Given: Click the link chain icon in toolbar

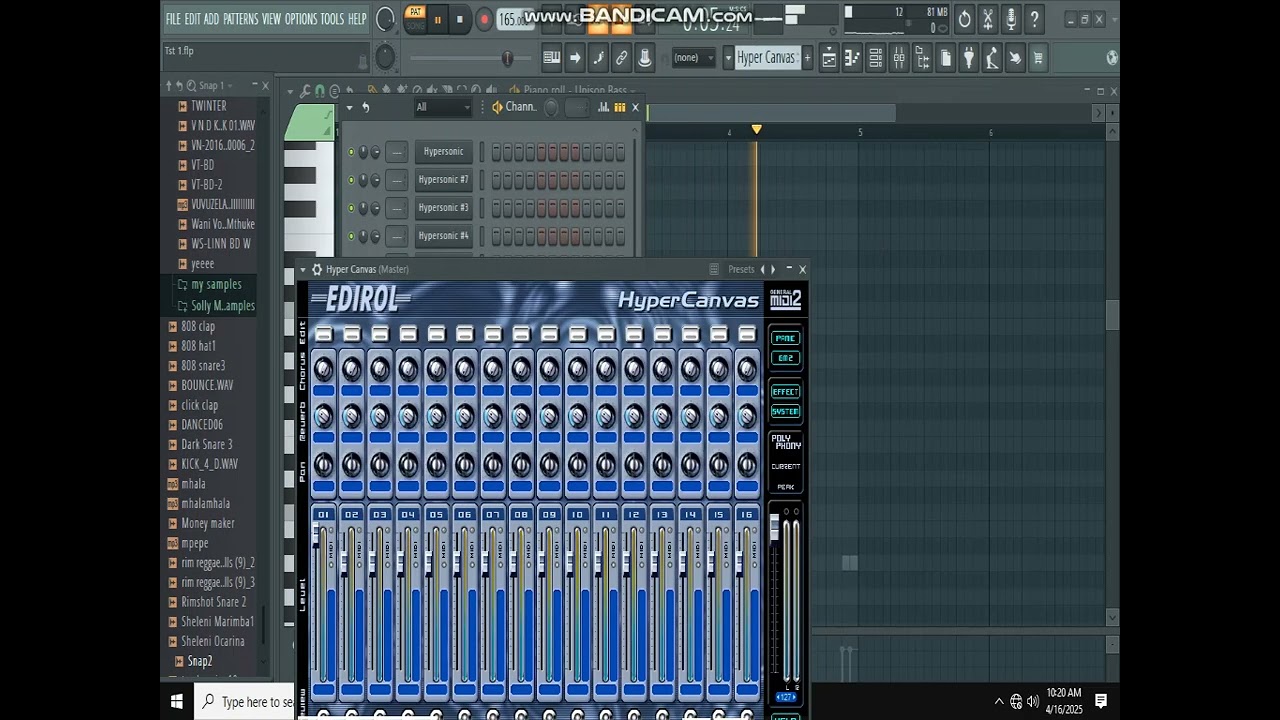Looking at the screenshot, I should (x=621, y=58).
